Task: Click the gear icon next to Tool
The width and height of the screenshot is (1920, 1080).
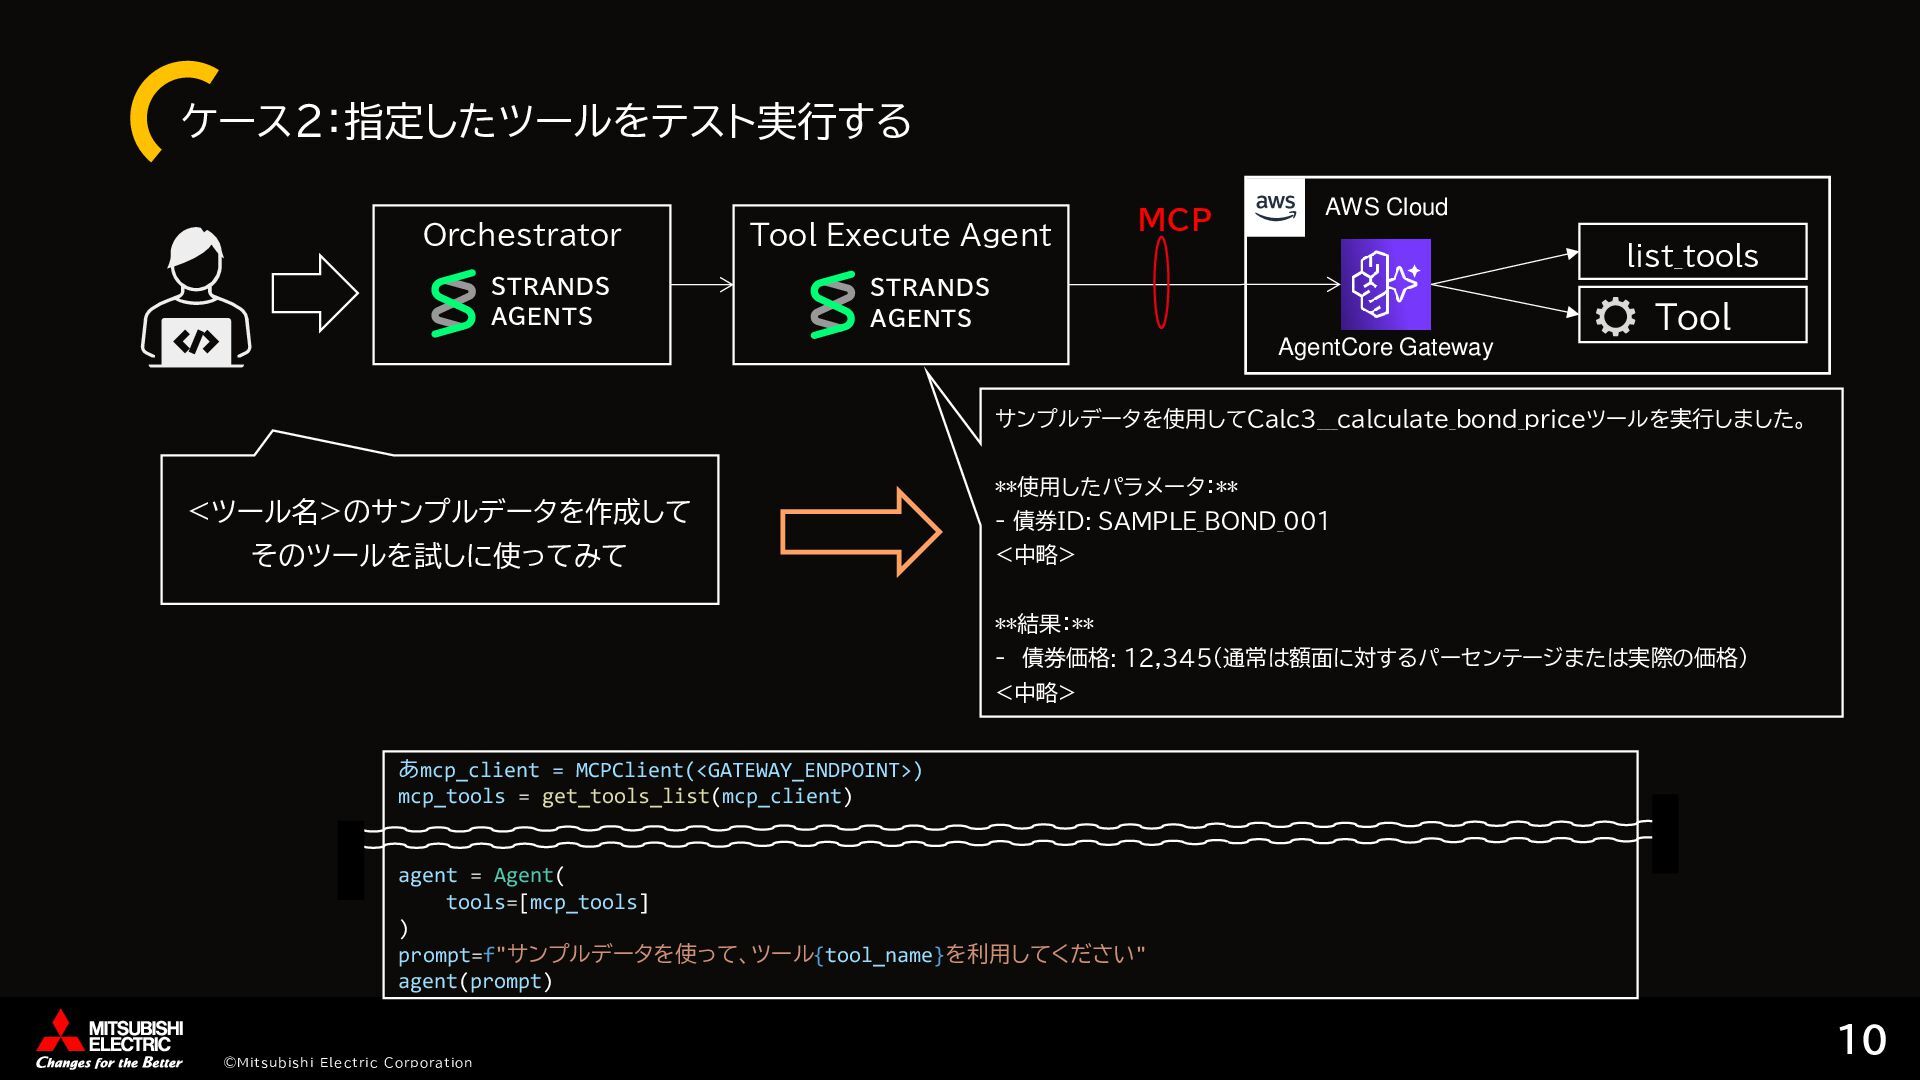Action: tap(1615, 316)
